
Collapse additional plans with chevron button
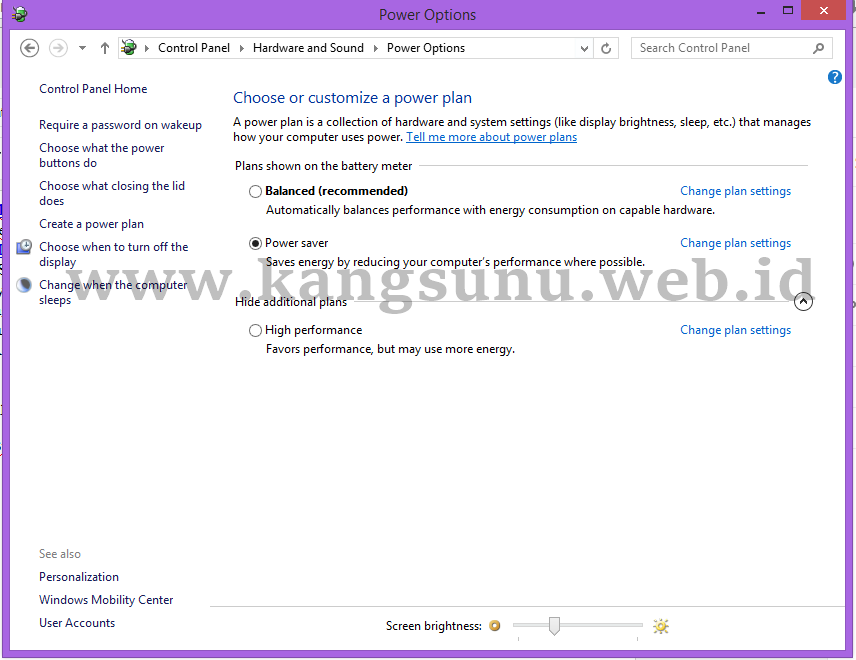click(x=803, y=301)
